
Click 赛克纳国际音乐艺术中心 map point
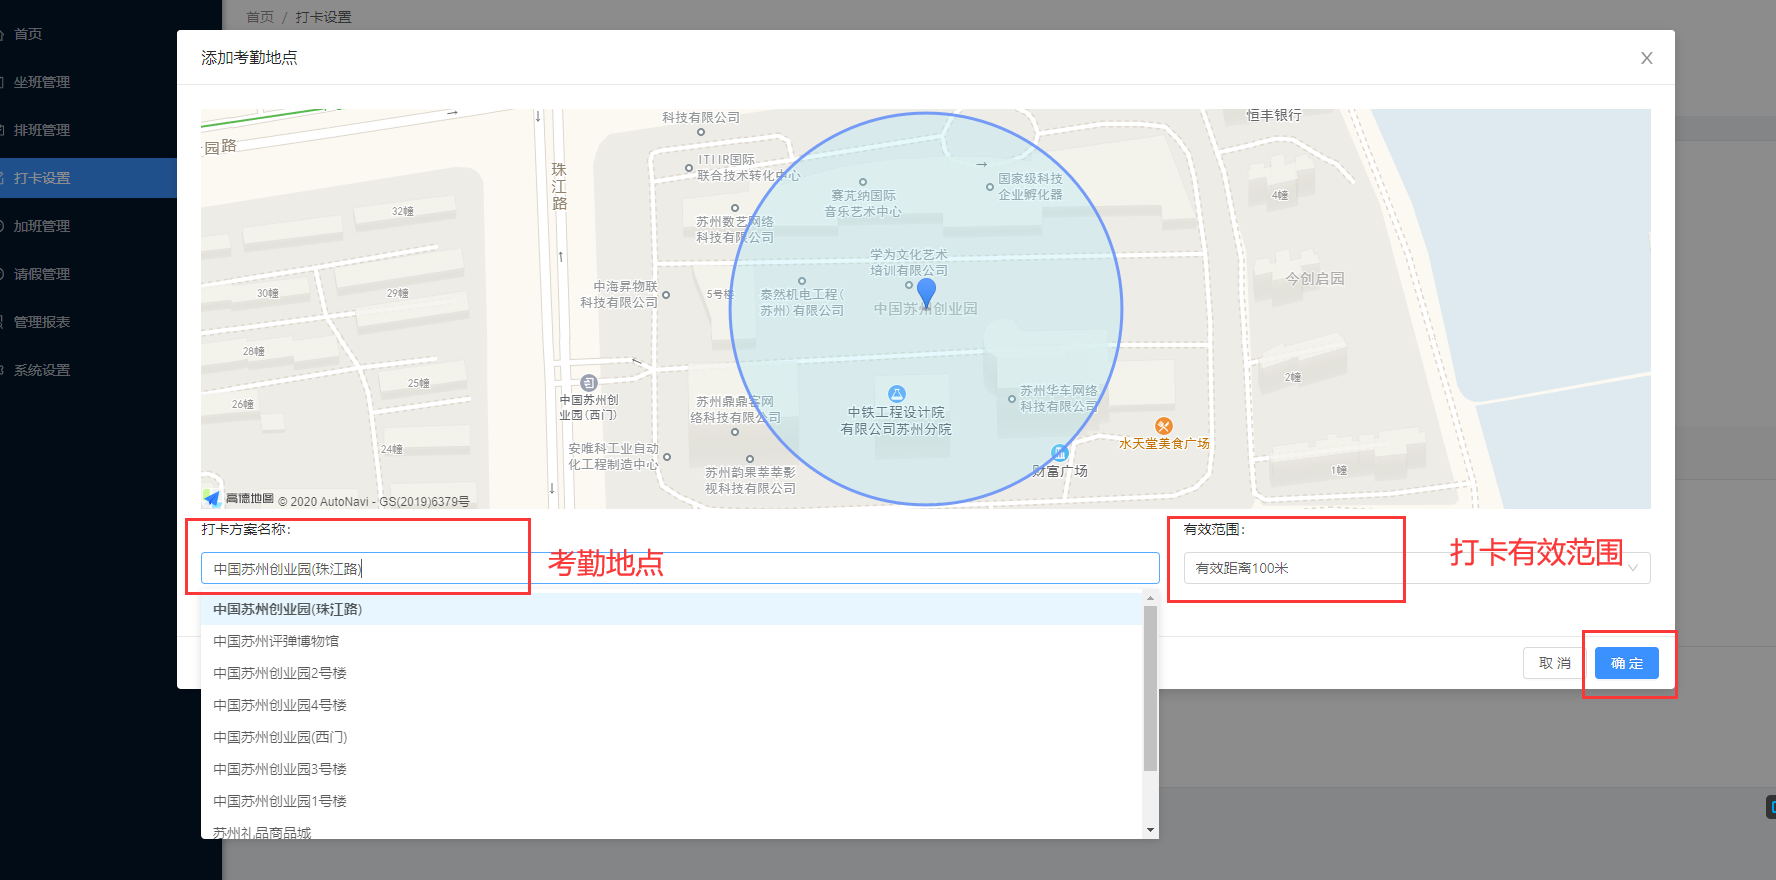pos(862,182)
